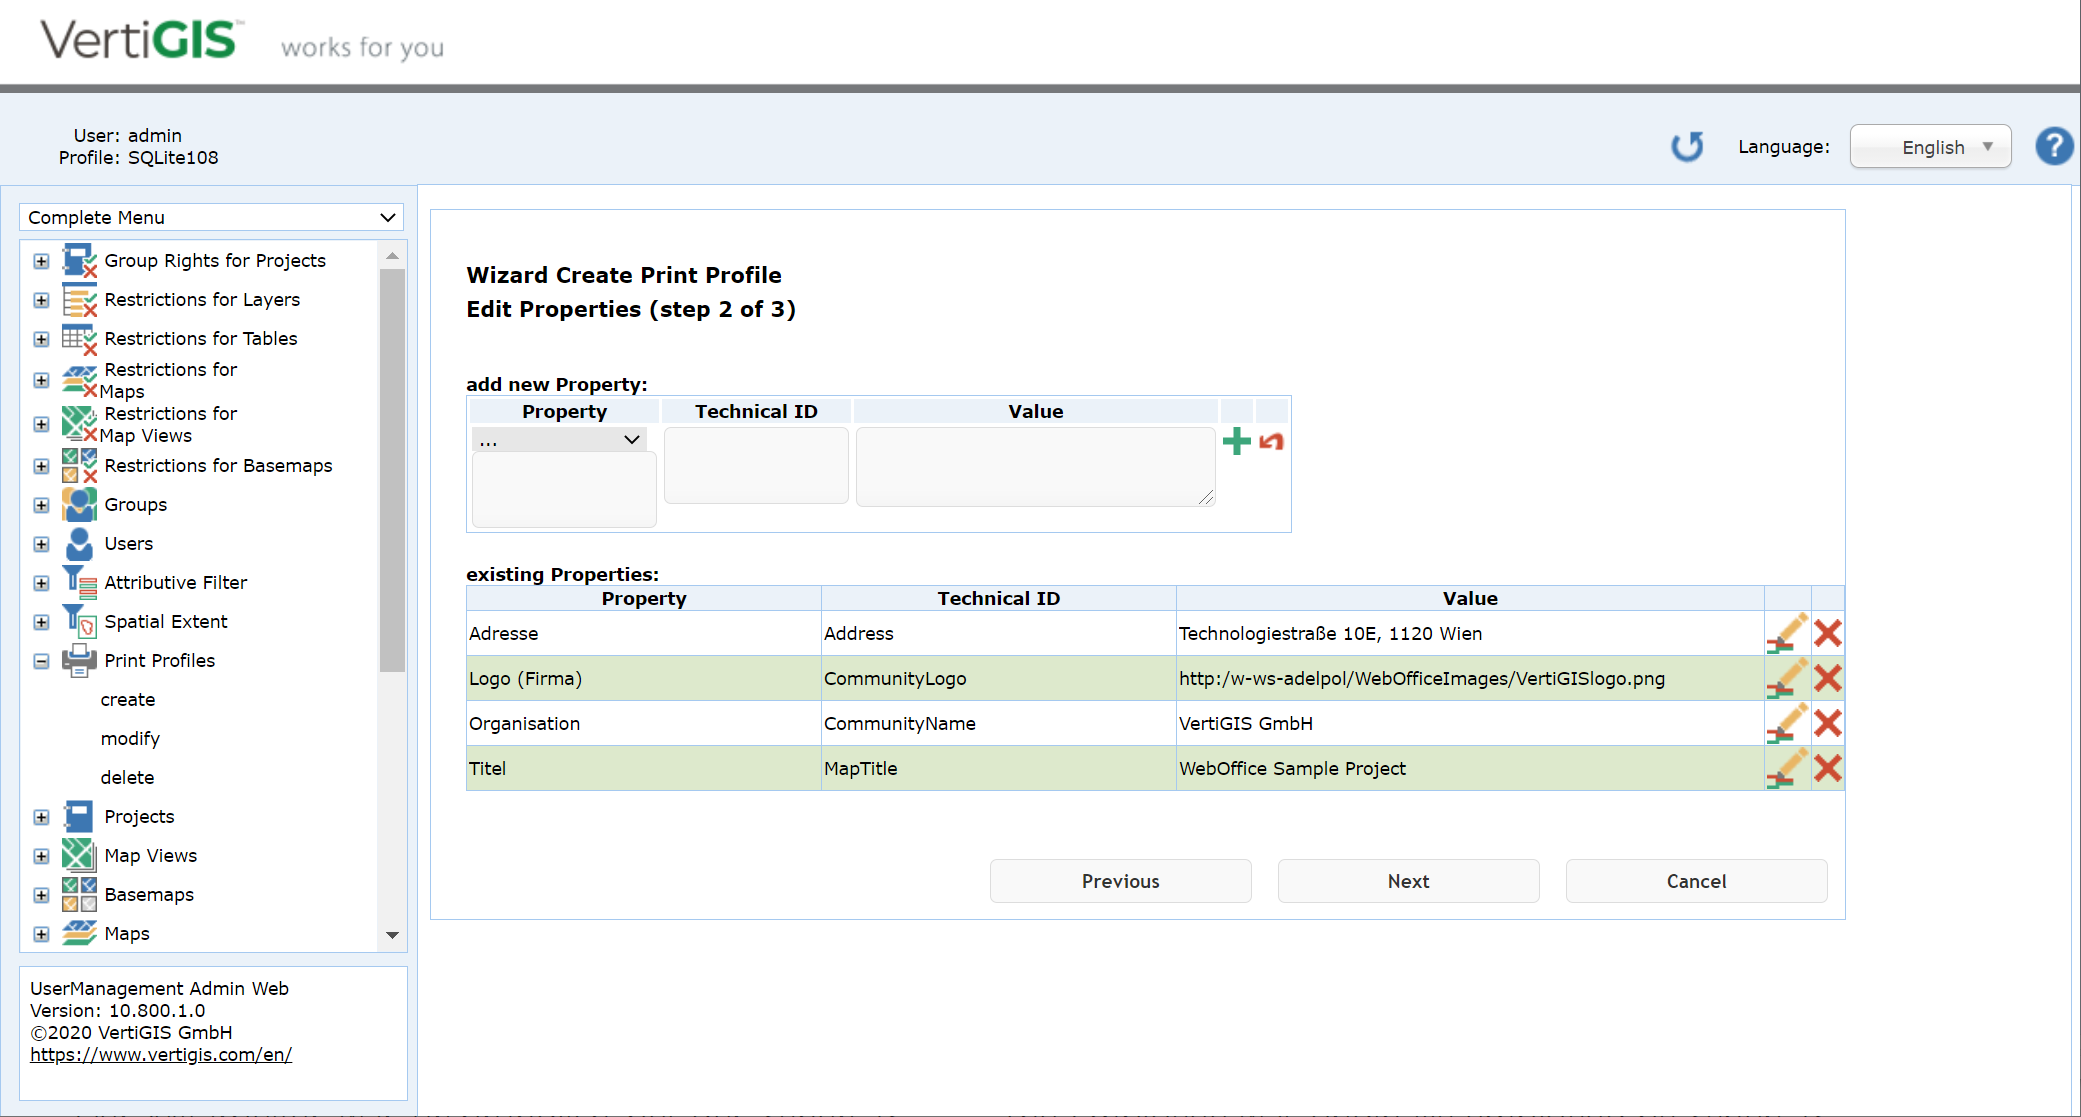Delete the Titel property with its red X

tap(1828, 768)
